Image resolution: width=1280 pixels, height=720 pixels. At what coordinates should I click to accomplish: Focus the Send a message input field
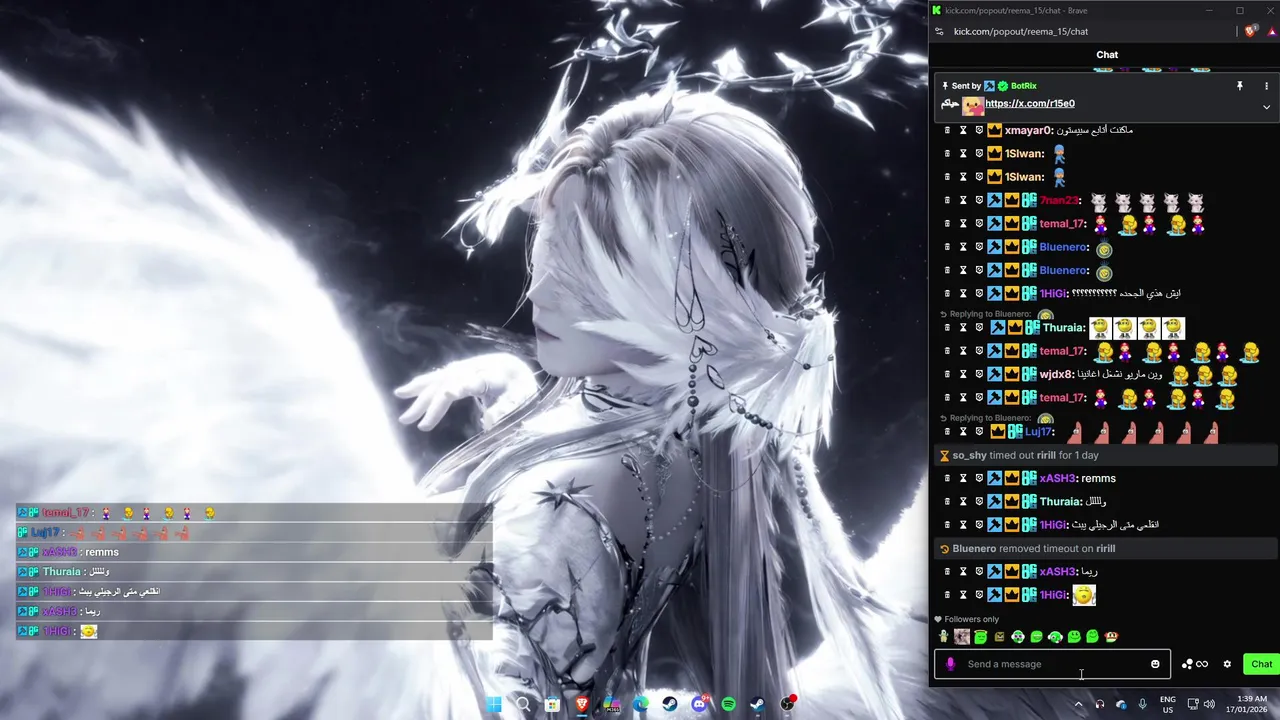pyautogui.click(x=1052, y=664)
